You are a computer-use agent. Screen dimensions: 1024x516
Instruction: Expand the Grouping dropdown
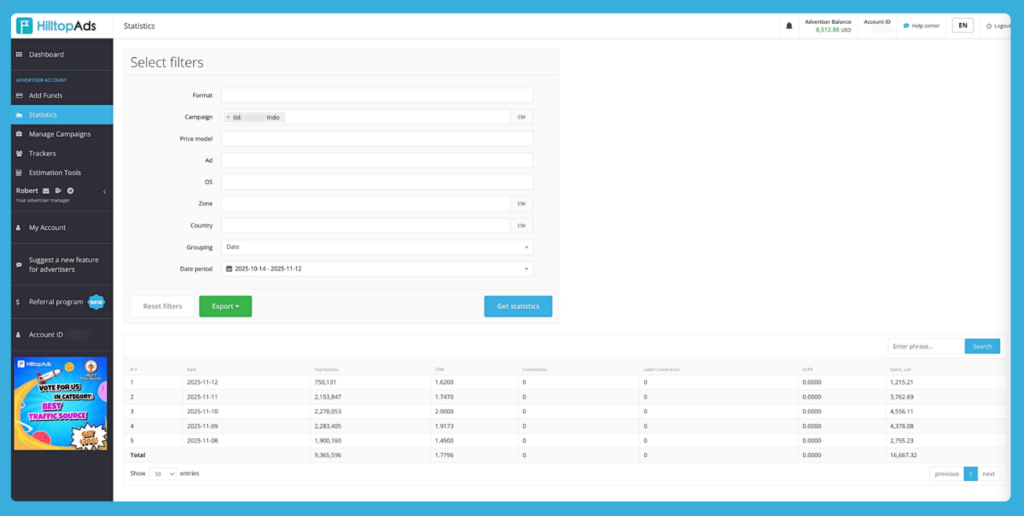pyautogui.click(x=377, y=246)
